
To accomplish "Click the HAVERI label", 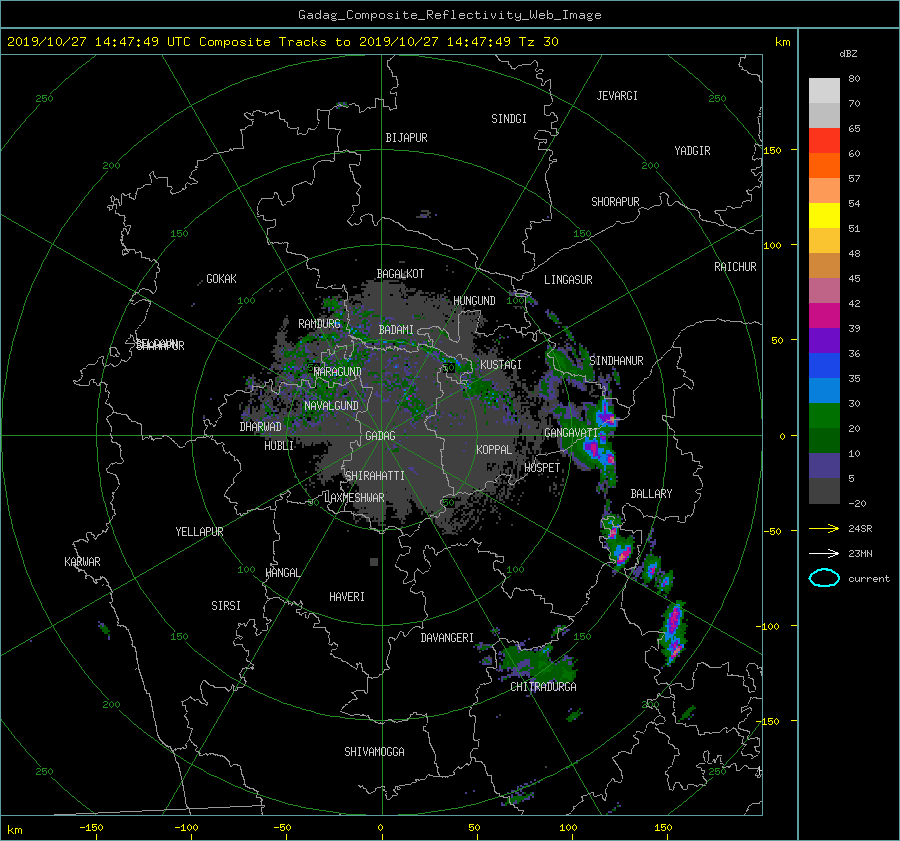I will click(x=347, y=597).
